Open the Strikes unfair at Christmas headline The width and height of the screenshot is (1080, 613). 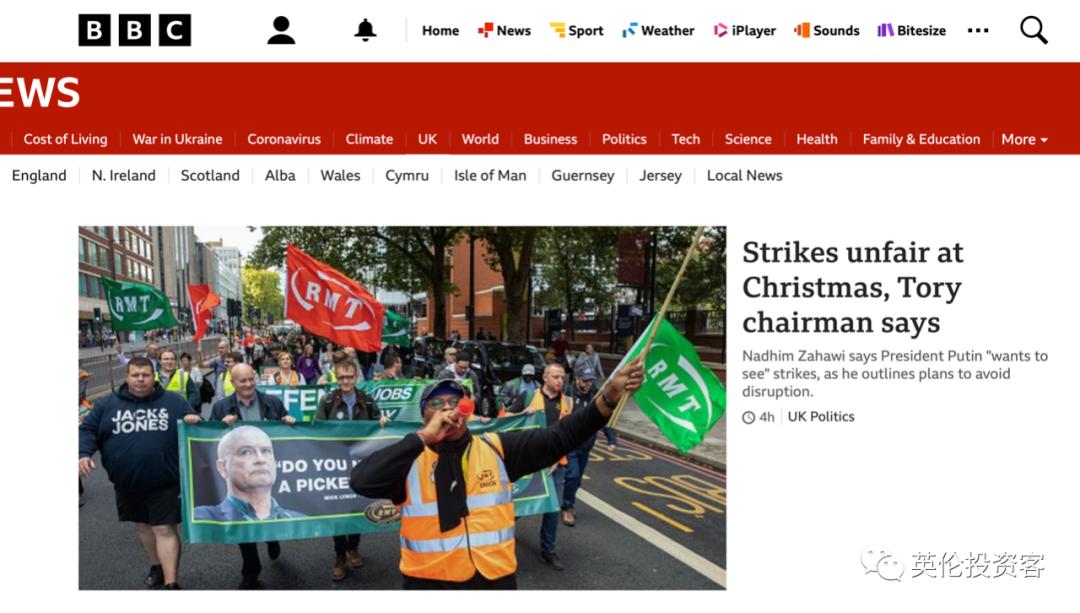(853, 287)
